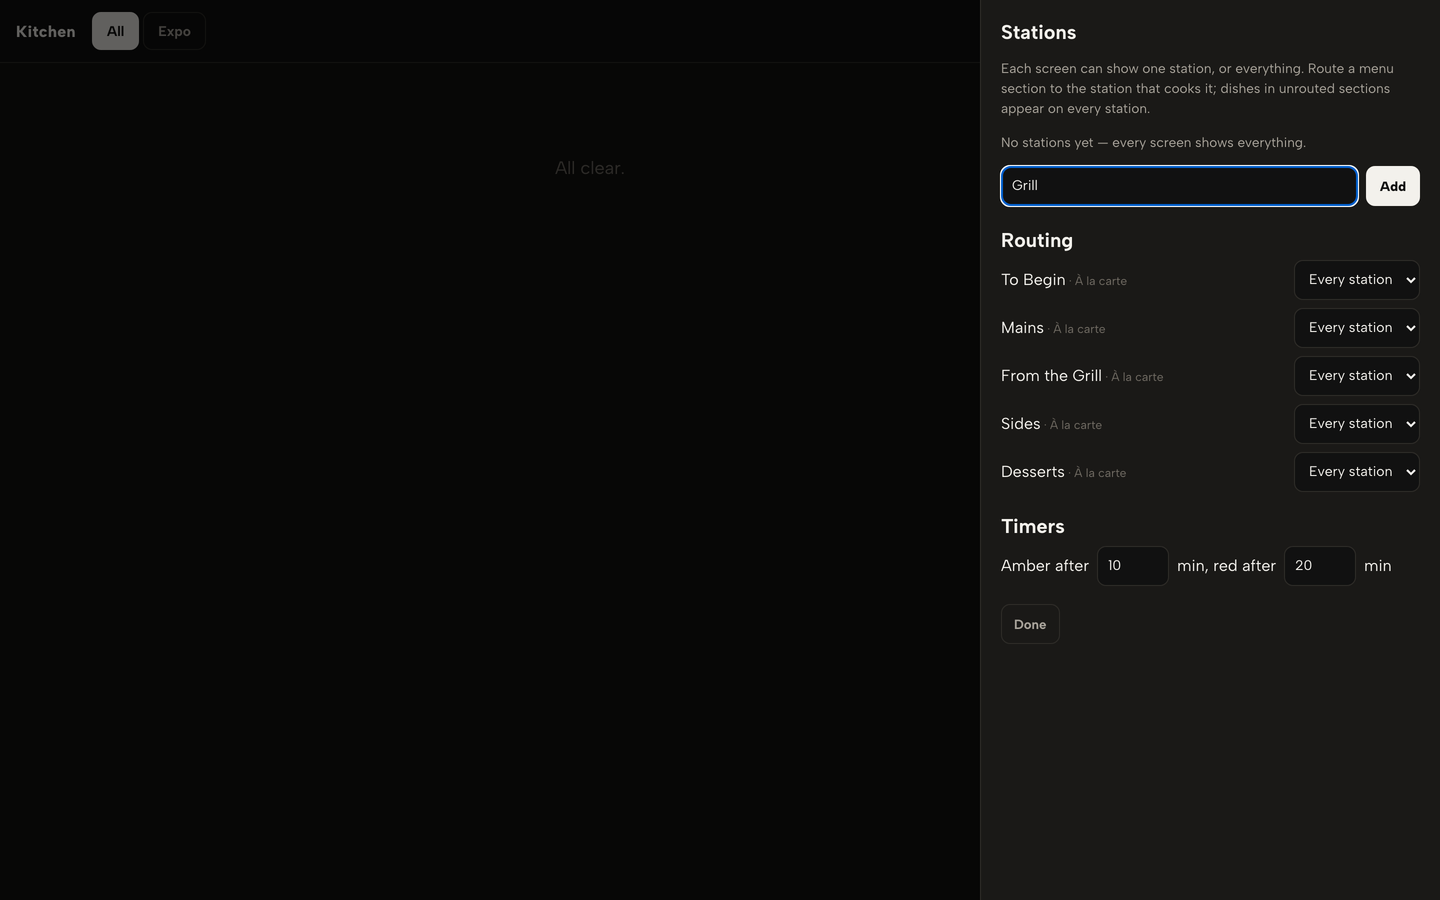The width and height of the screenshot is (1440, 900).
Task: Click the "Desserts" section label
Action: pos(1032,472)
